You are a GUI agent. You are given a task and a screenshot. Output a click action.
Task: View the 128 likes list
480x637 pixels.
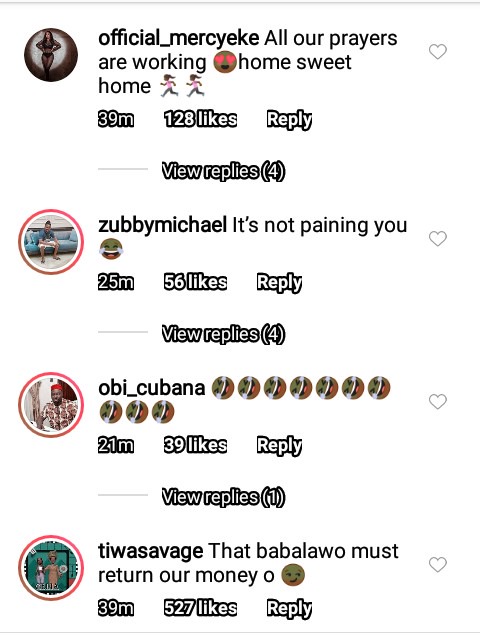pyautogui.click(x=200, y=119)
